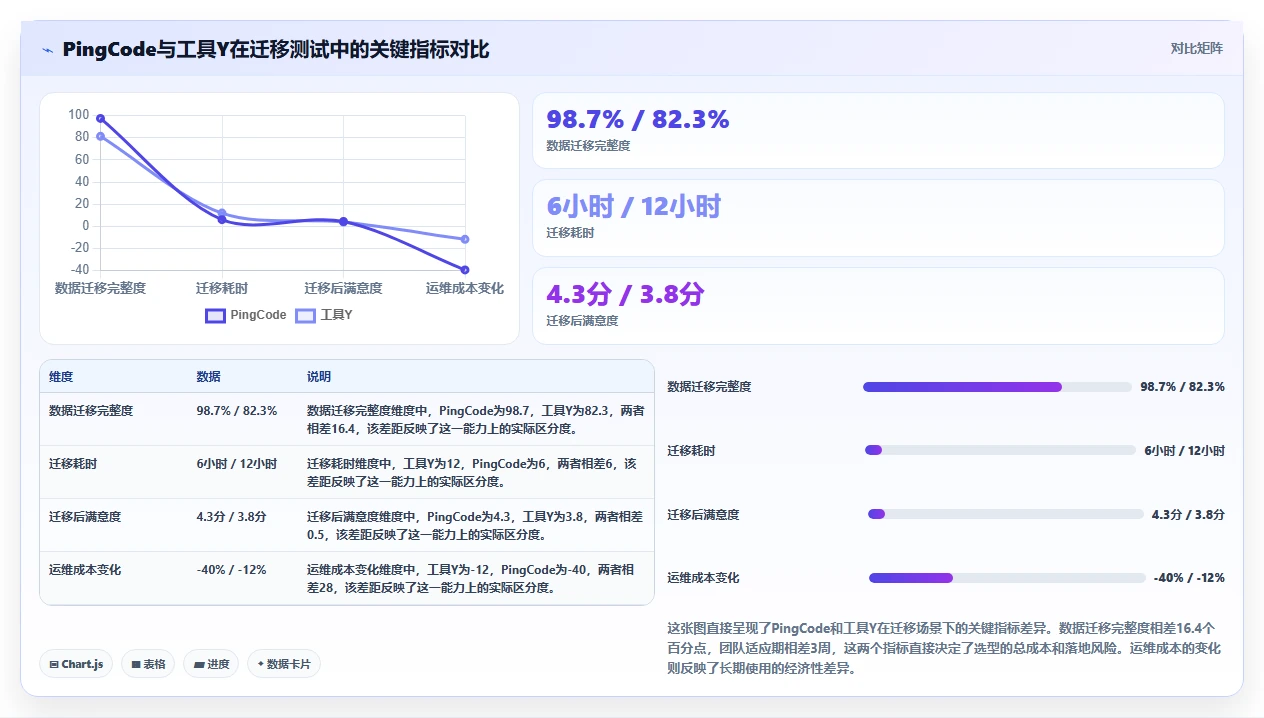Click the y-axis 100 label in chart
The width and height of the screenshot is (1264, 718).
[x=79, y=115]
